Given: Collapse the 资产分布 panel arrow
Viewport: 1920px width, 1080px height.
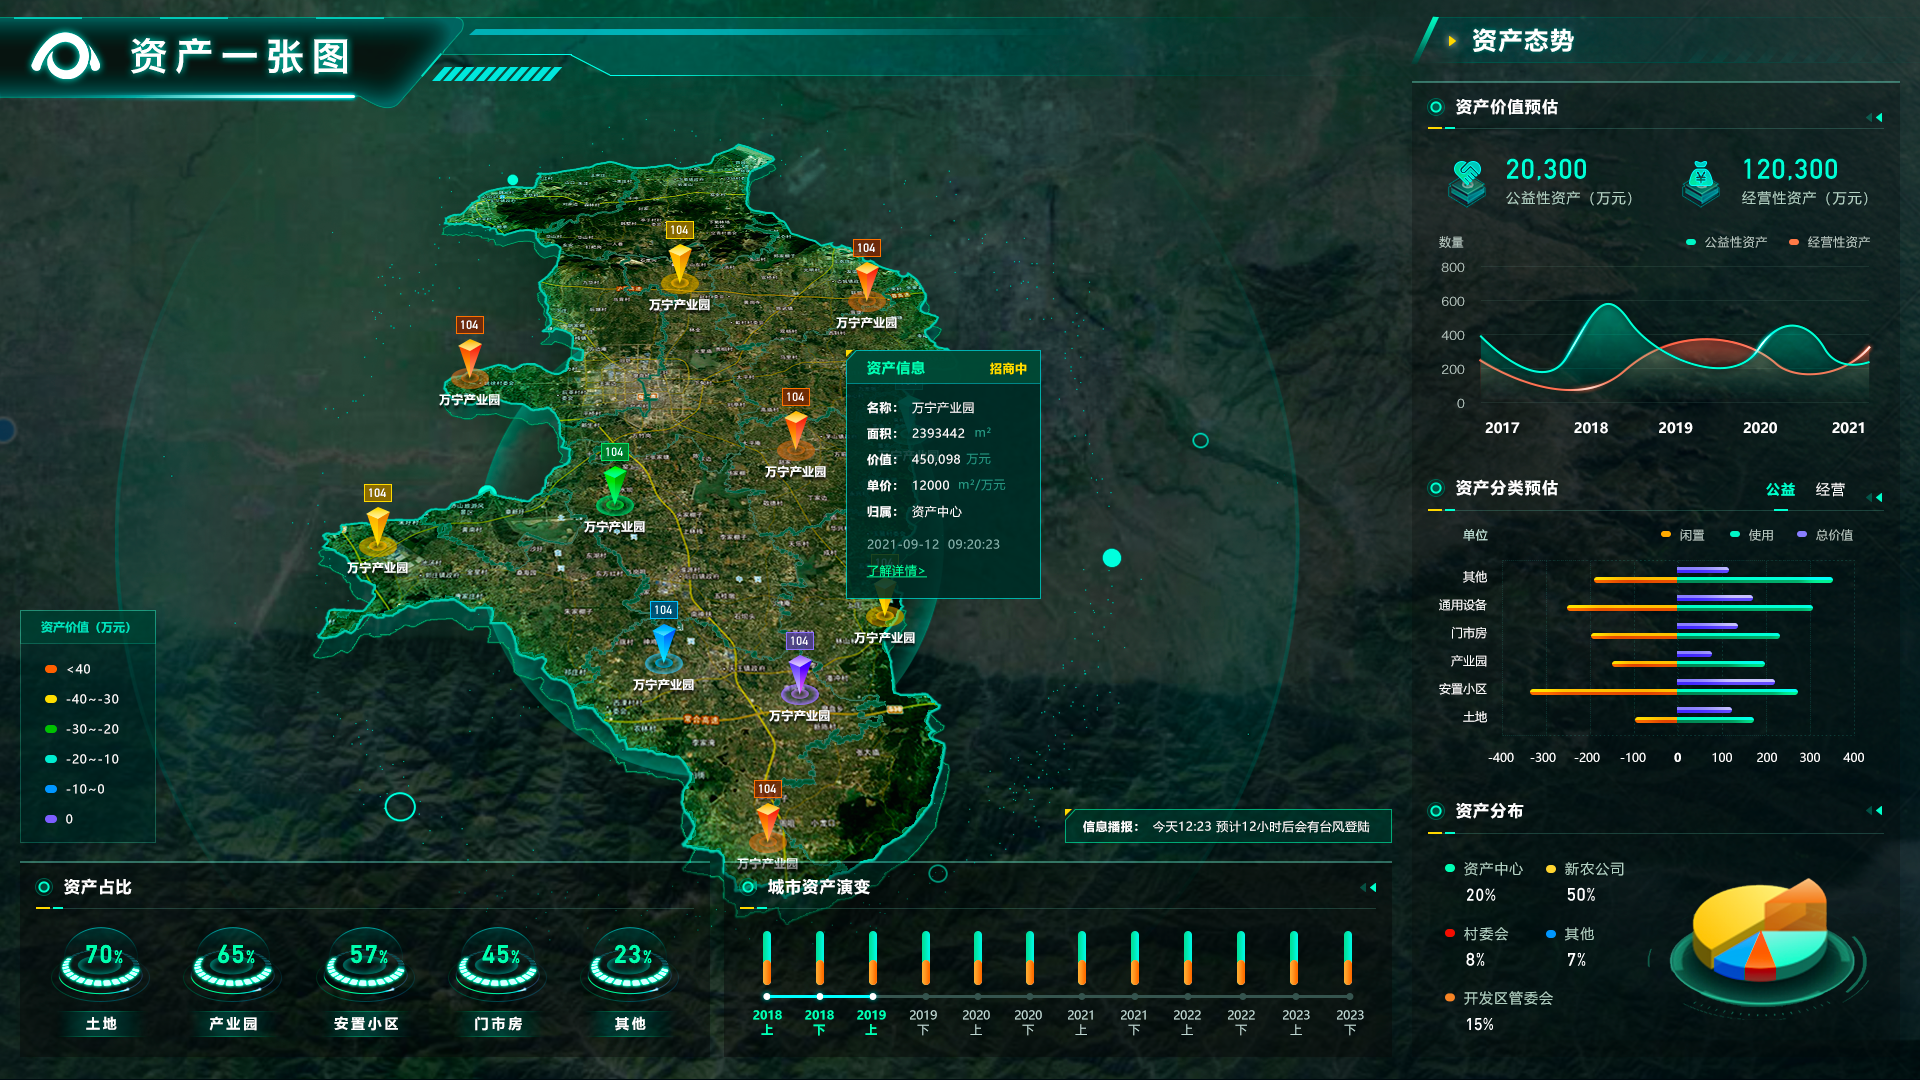Looking at the screenshot, I should 1875,811.
